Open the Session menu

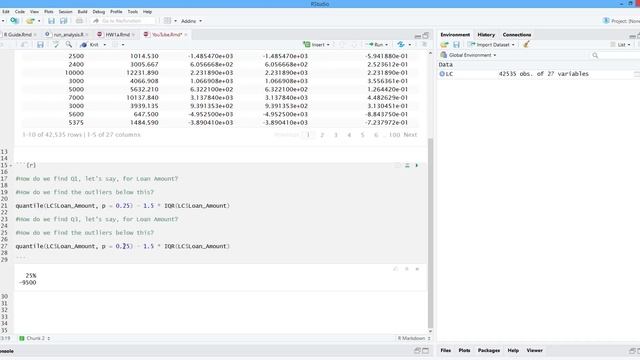pyautogui.click(x=65, y=12)
